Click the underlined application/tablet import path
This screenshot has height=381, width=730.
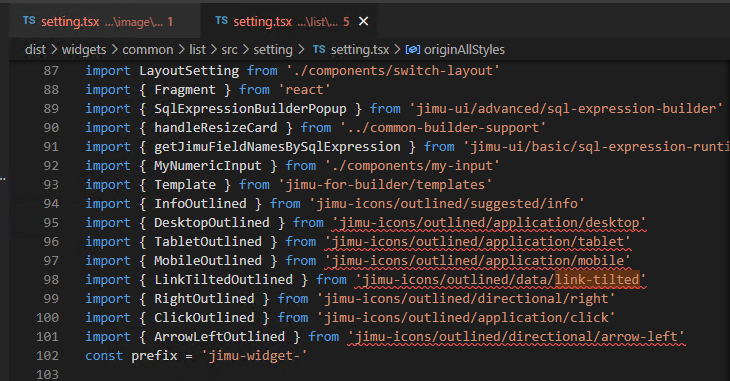[x=477, y=242]
